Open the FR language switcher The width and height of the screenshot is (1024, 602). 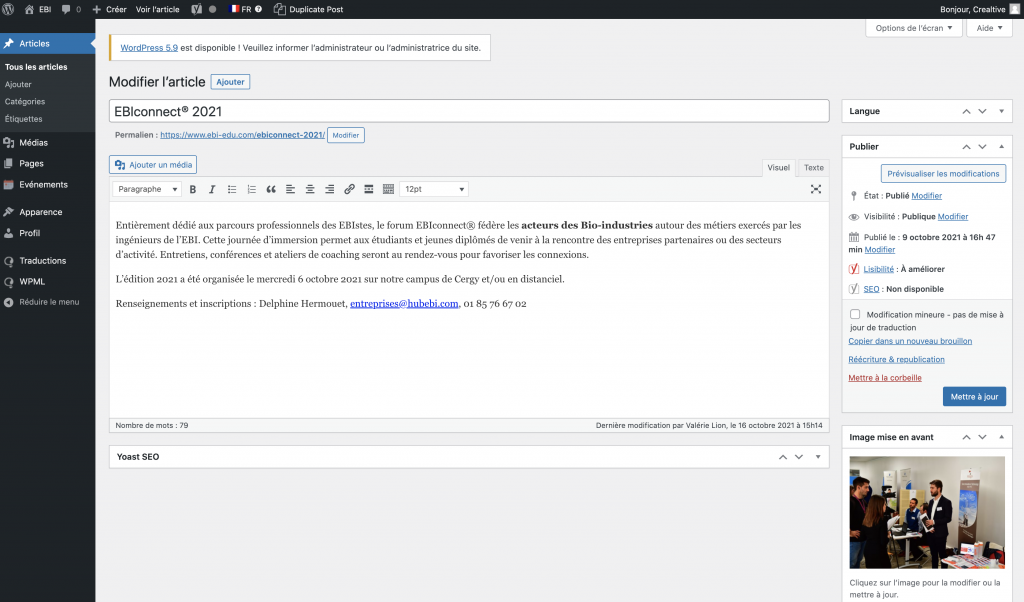pos(246,9)
